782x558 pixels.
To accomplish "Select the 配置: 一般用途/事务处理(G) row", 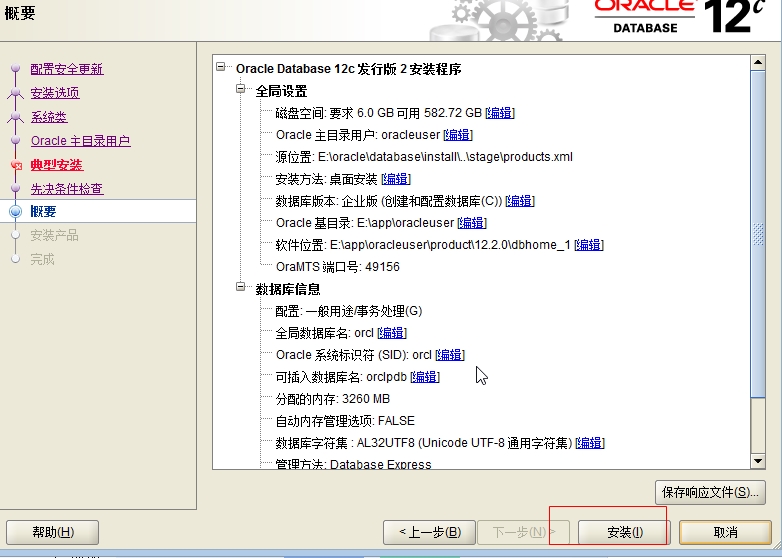I will coord(349,311).
